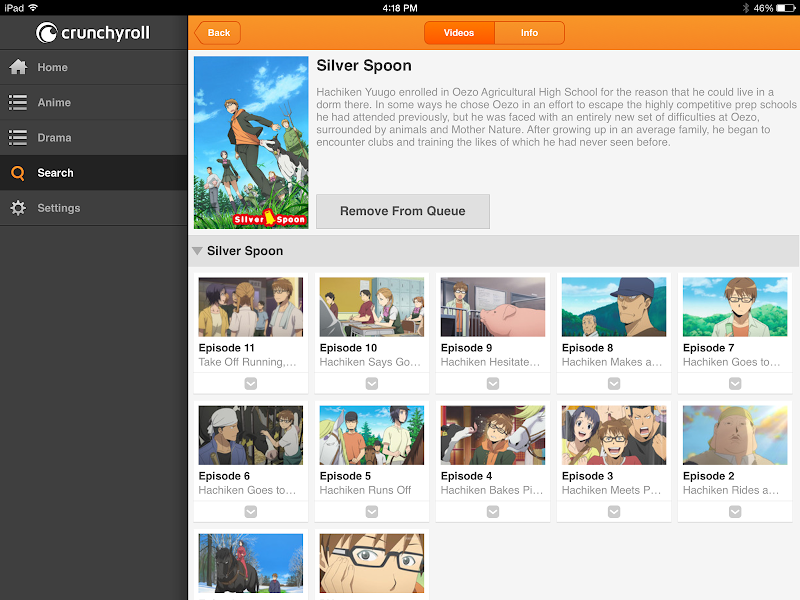Click Remove From Queue button

tap(403, 211)
